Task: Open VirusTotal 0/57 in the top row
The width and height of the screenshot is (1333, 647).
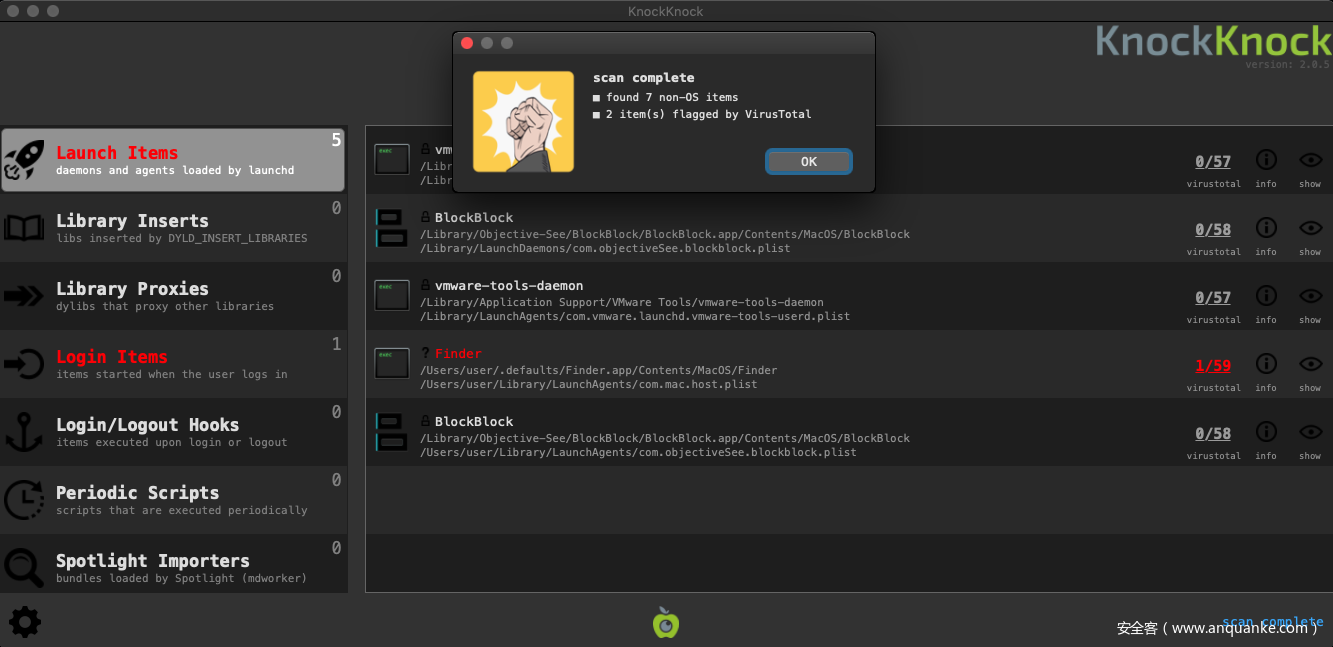Action: click(x=1213, y=162)
